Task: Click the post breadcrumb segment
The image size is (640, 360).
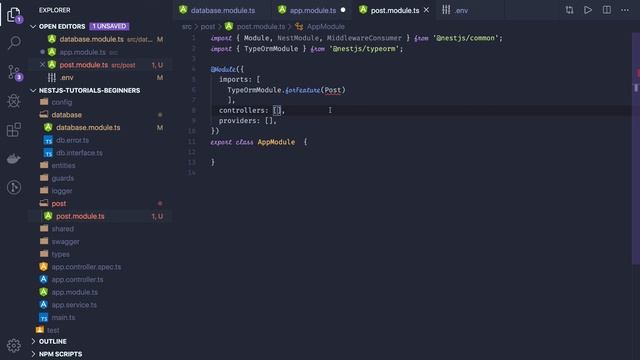Action: click(207, 27)
